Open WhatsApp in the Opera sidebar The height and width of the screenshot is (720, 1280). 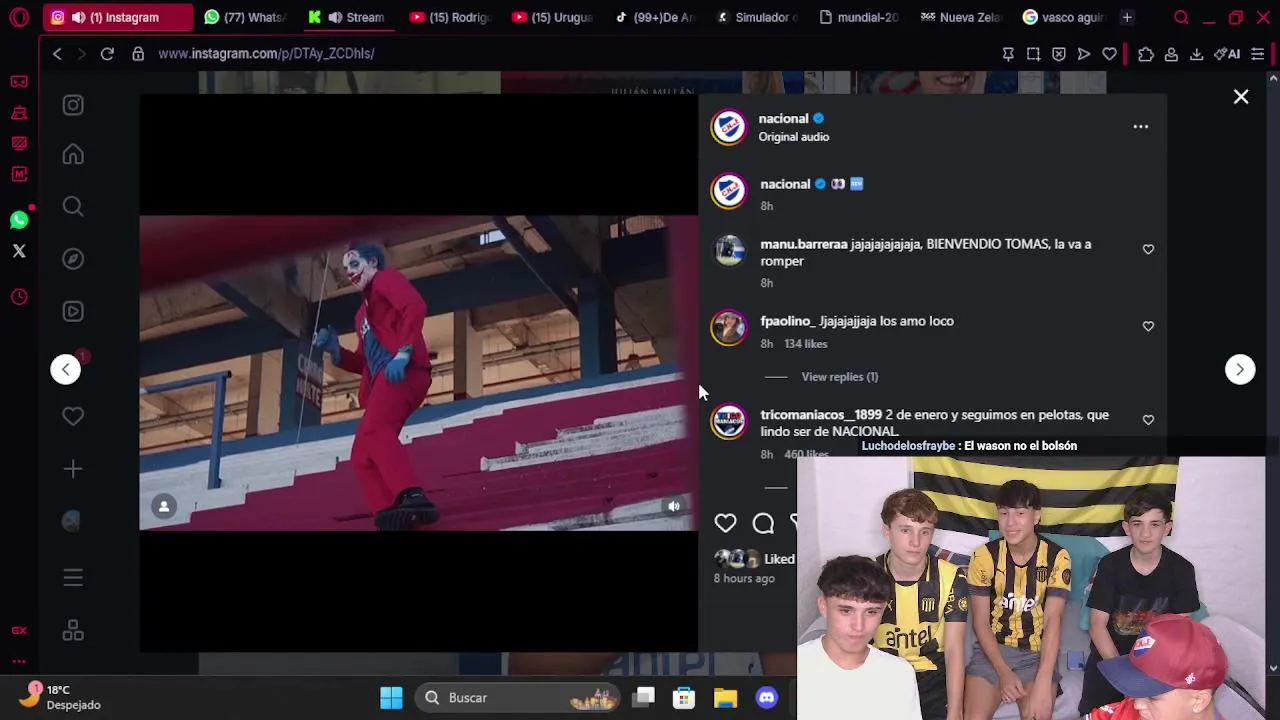point(19,220)
